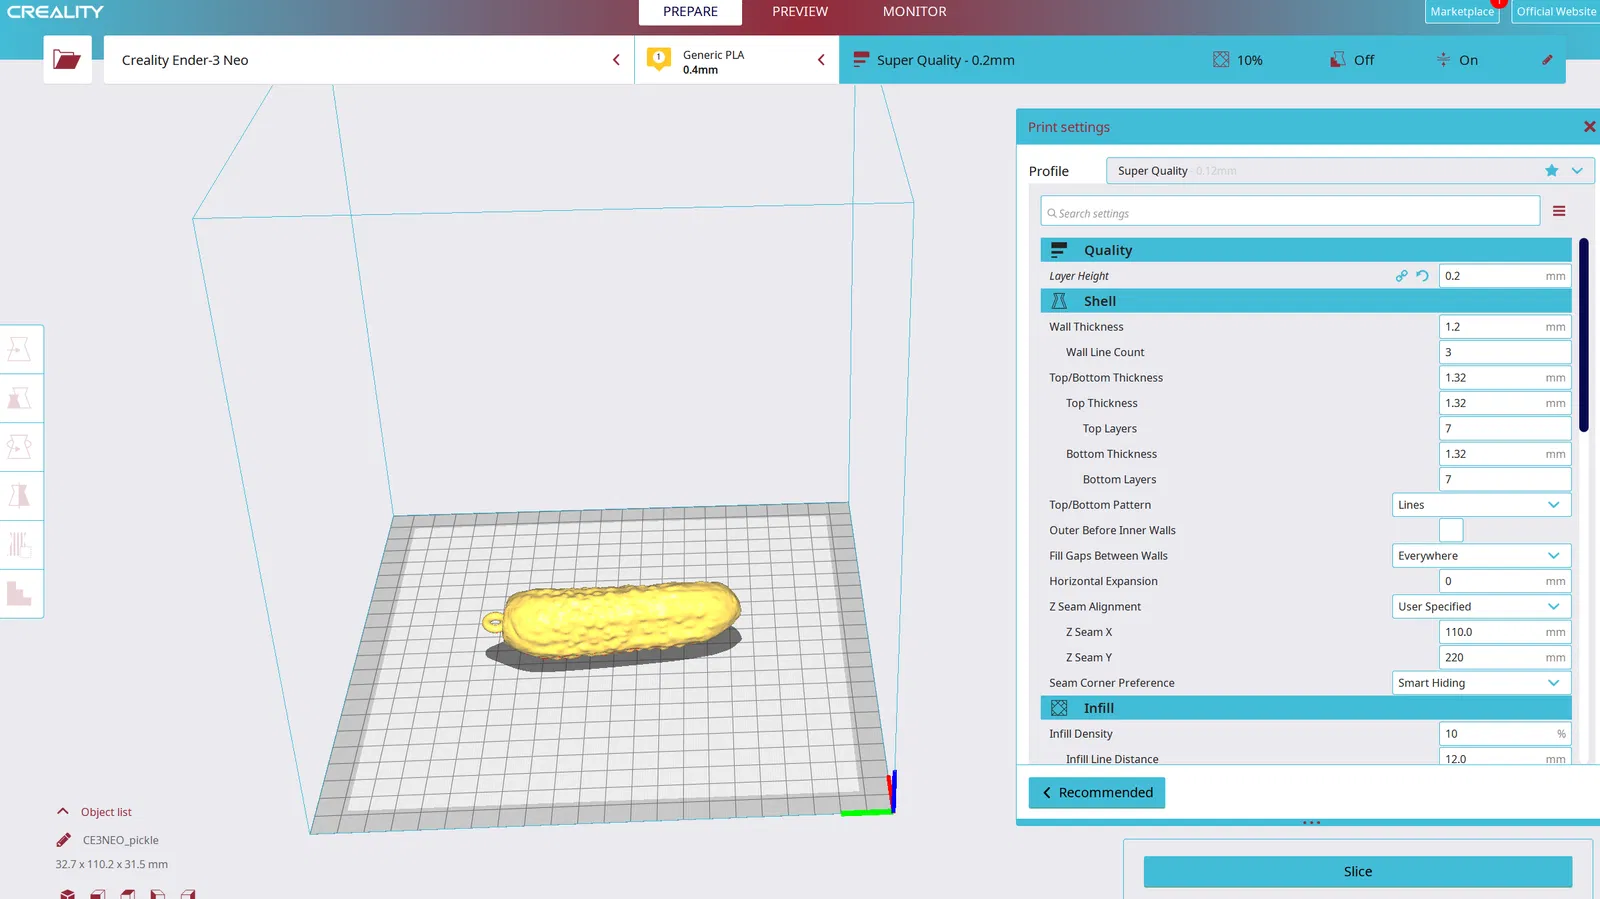Click the Infill Density value field
Screen dimensions: 1600x899
1505,734
